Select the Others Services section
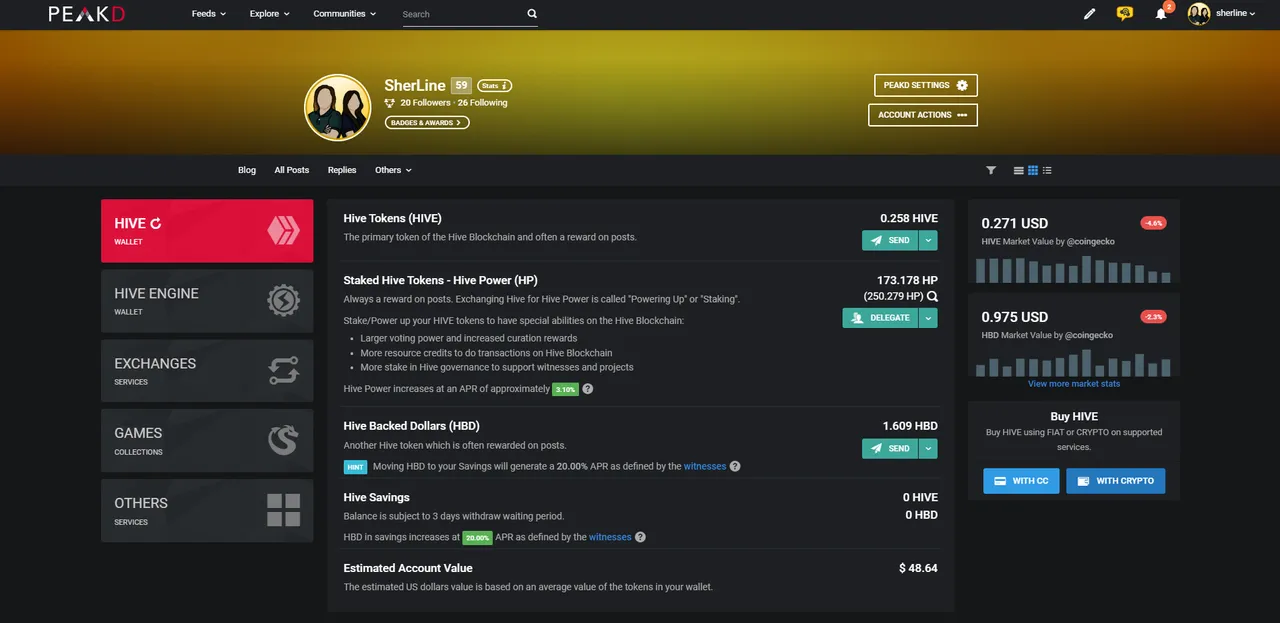The height and width of the screenshot is (623, 1280). coord(207,511)
